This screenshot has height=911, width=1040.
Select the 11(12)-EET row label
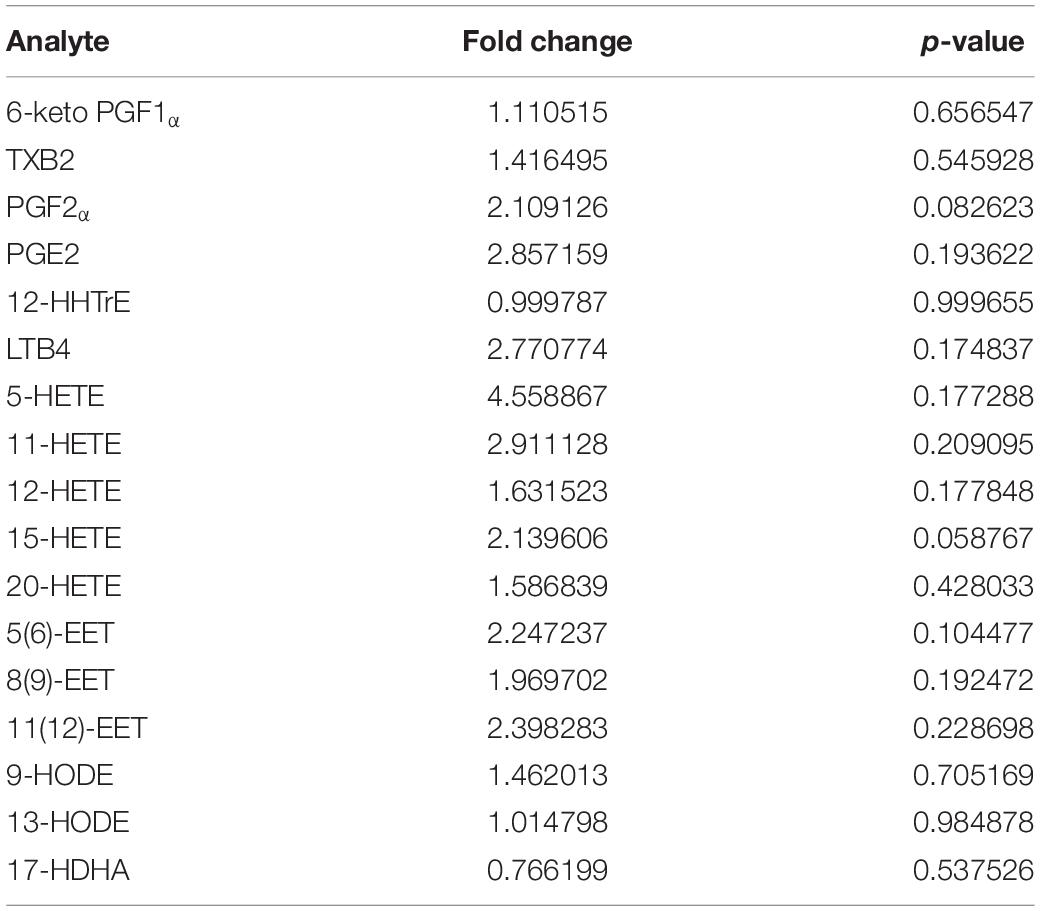point(77,728)
